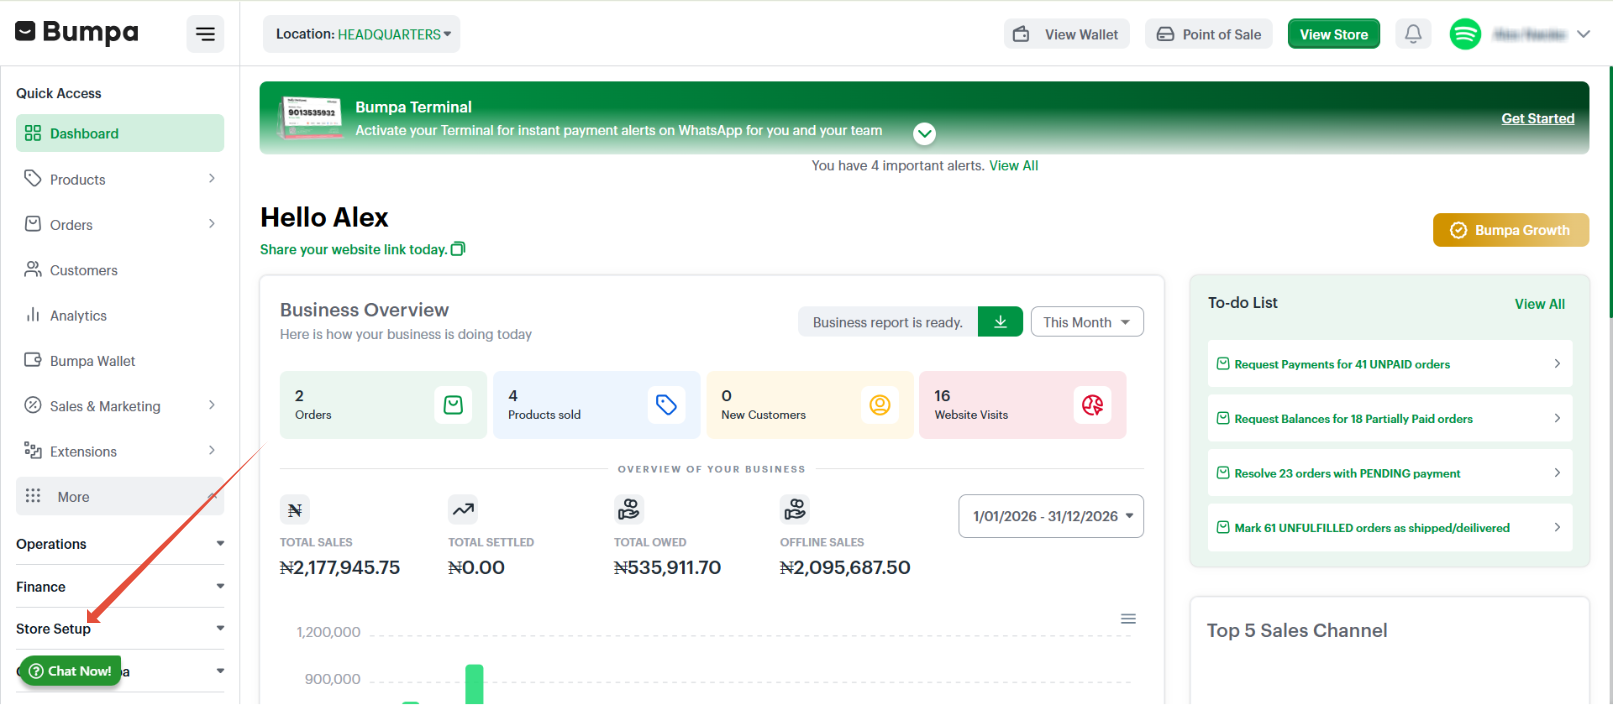Open the date range 1/01/2026 - 31/12/2026 dropdown
Screen dimensions: 1613x705
point(1051,516)
